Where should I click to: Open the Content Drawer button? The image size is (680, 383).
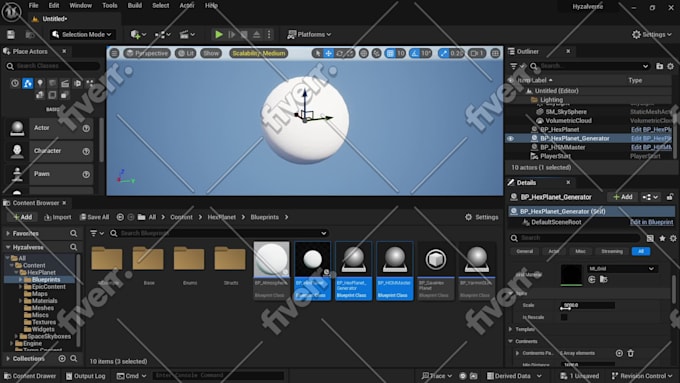click(30, 376)
